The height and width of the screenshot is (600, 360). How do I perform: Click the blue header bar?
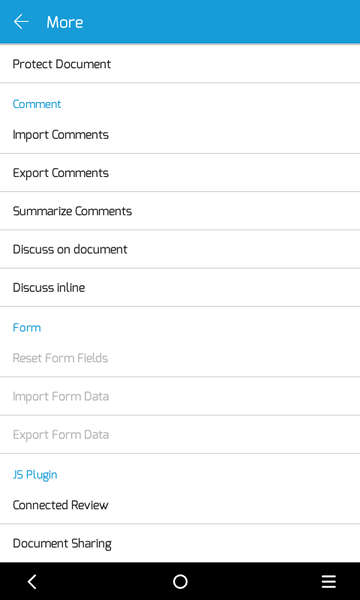(180, 22)
